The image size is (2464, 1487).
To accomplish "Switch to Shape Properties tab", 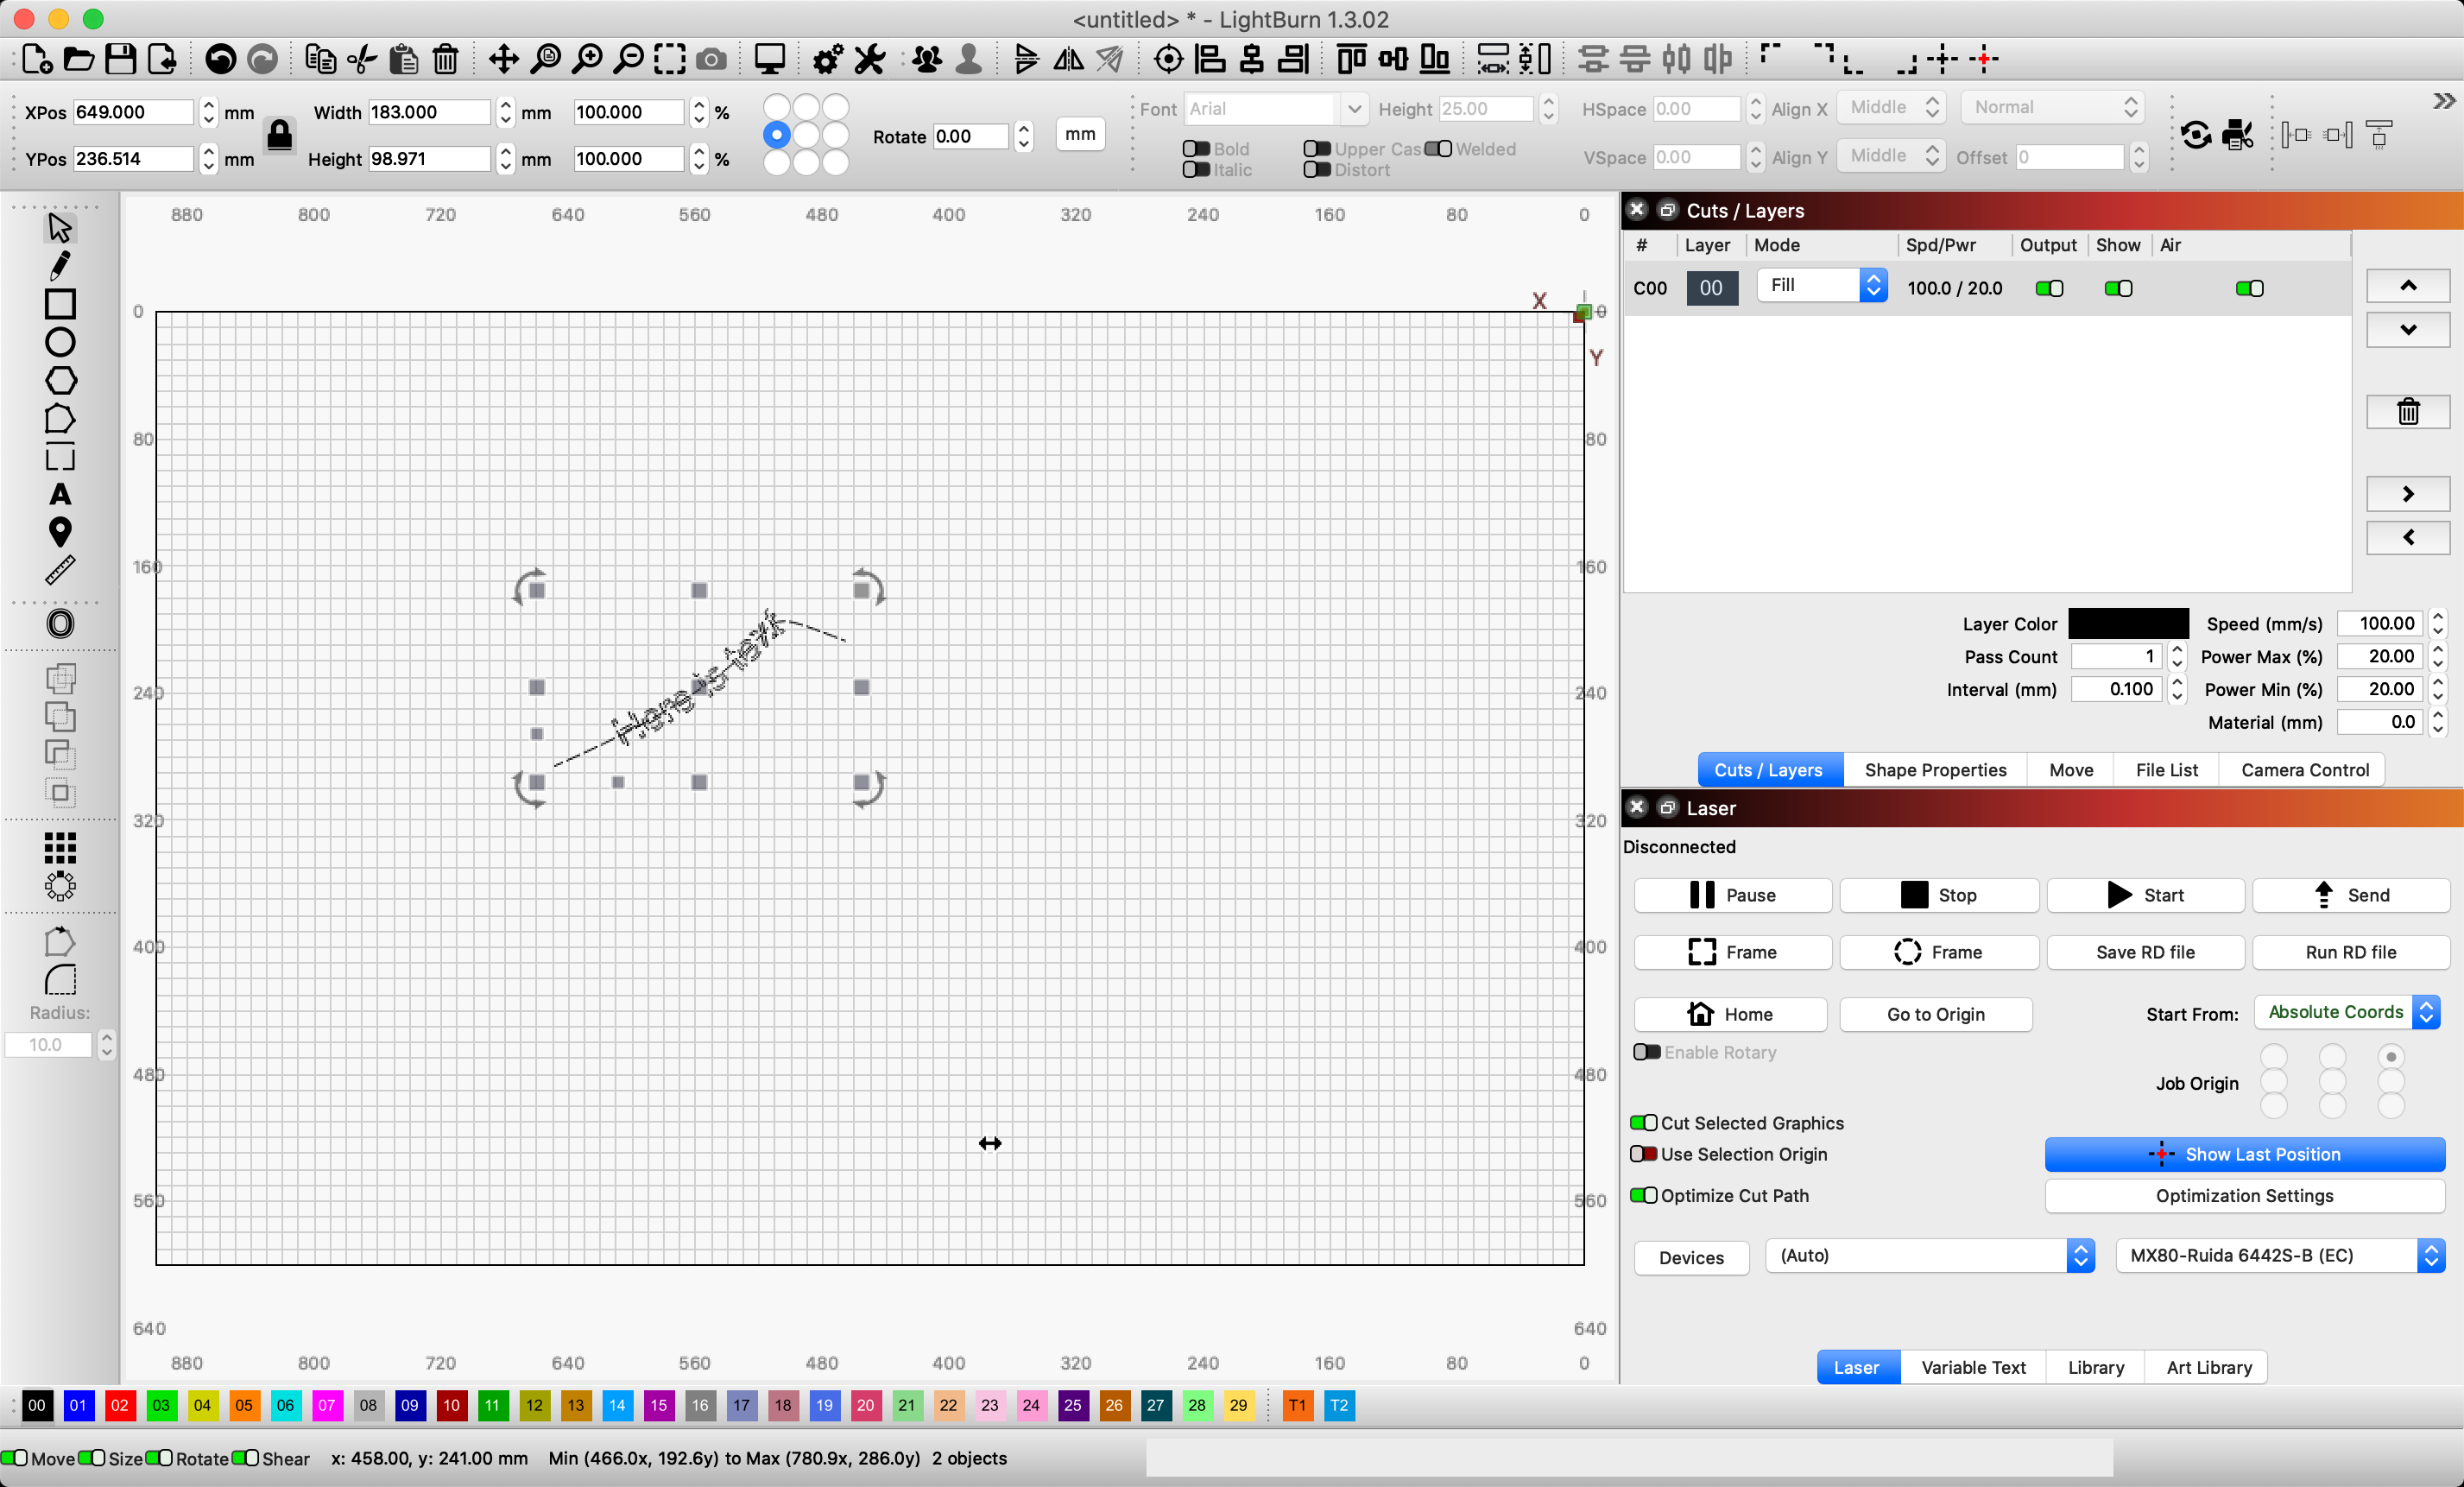I will pos(1935,770).
